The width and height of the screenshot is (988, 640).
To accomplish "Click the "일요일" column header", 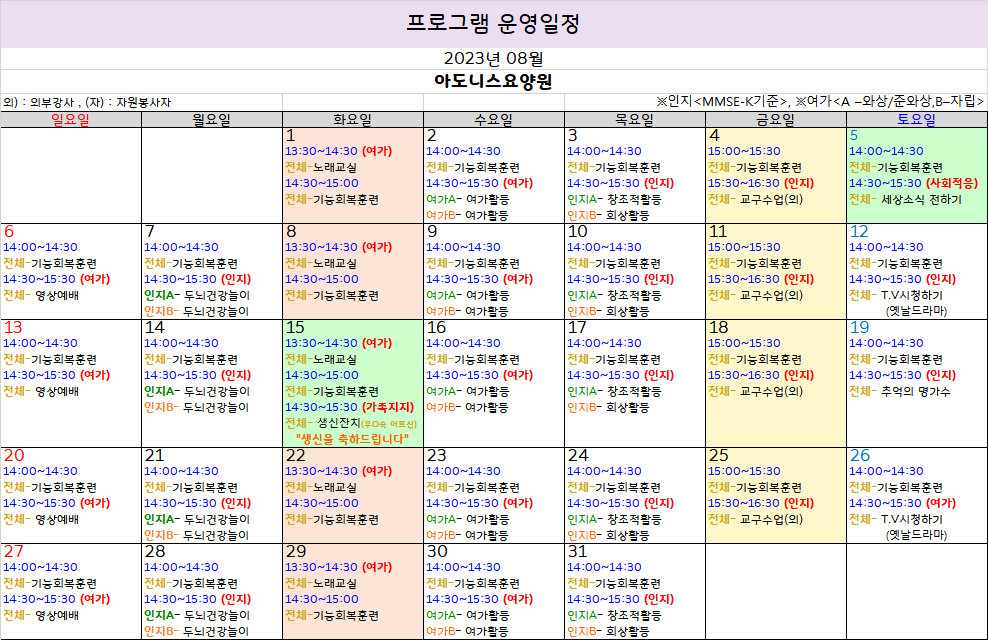I will point(71,120).
